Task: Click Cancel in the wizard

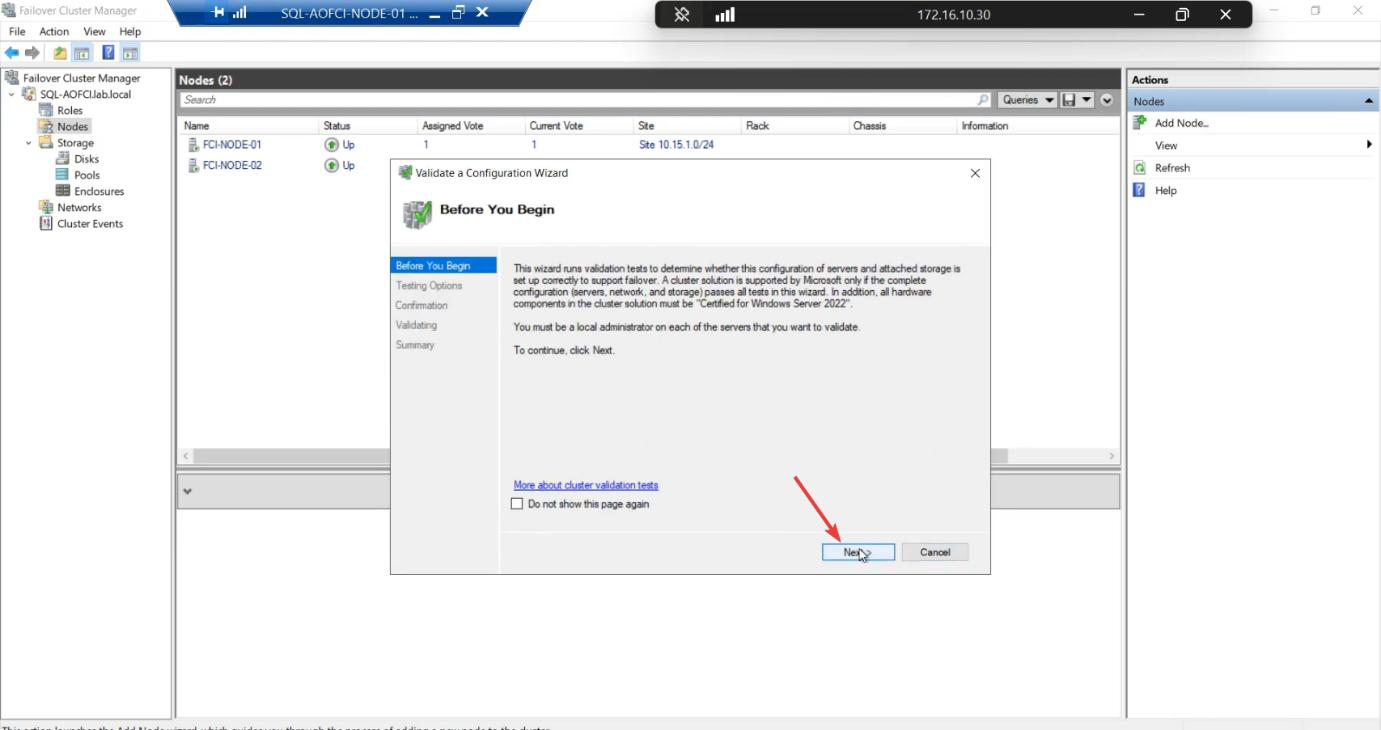Action: pos(935,552)
